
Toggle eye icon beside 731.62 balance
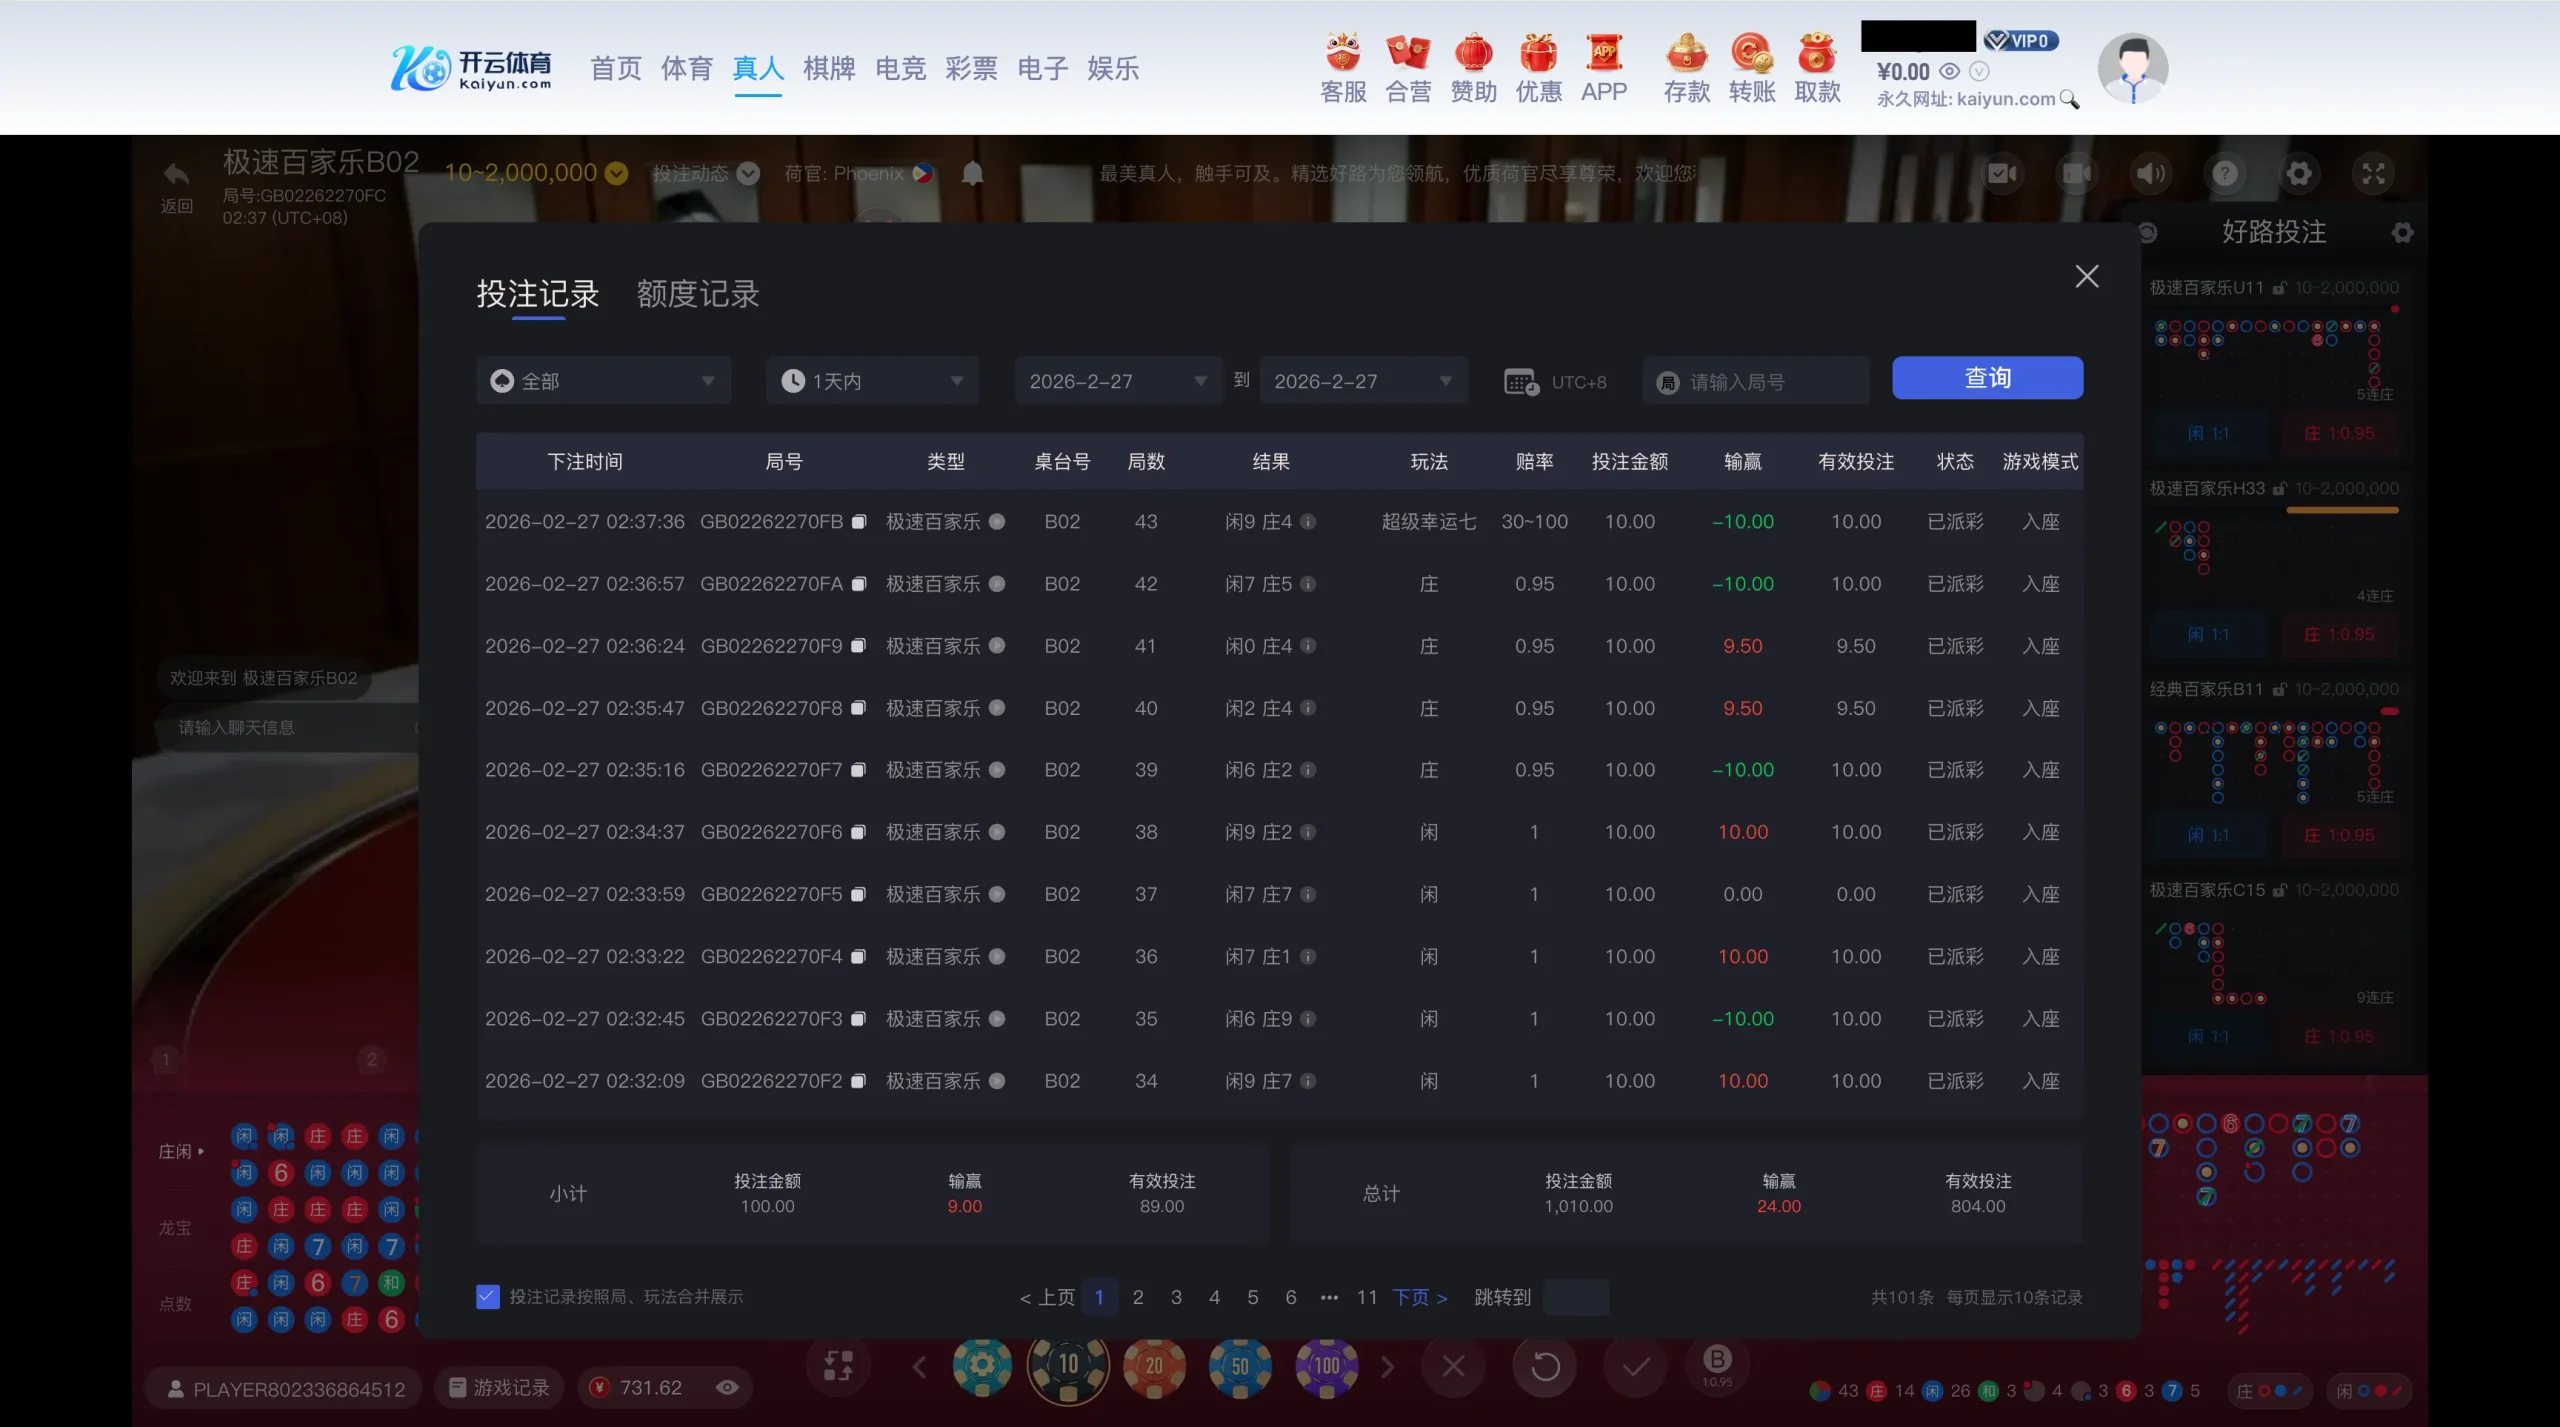pos(727,1388)
